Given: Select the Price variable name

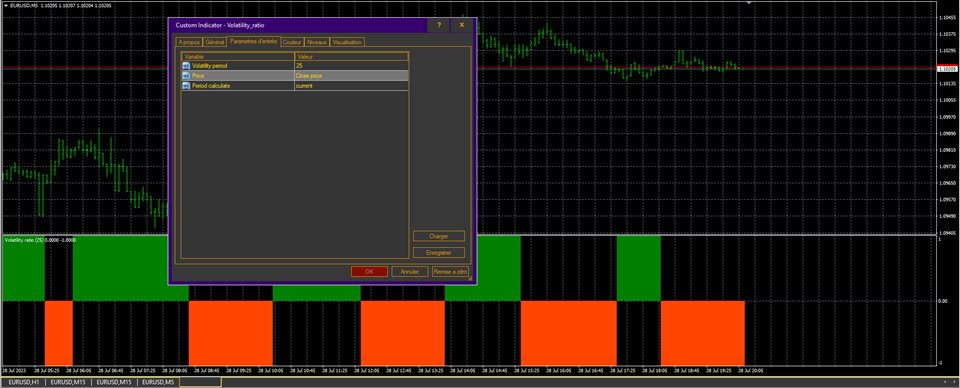Looking at the screenshot, I should [x=198, y=76].
